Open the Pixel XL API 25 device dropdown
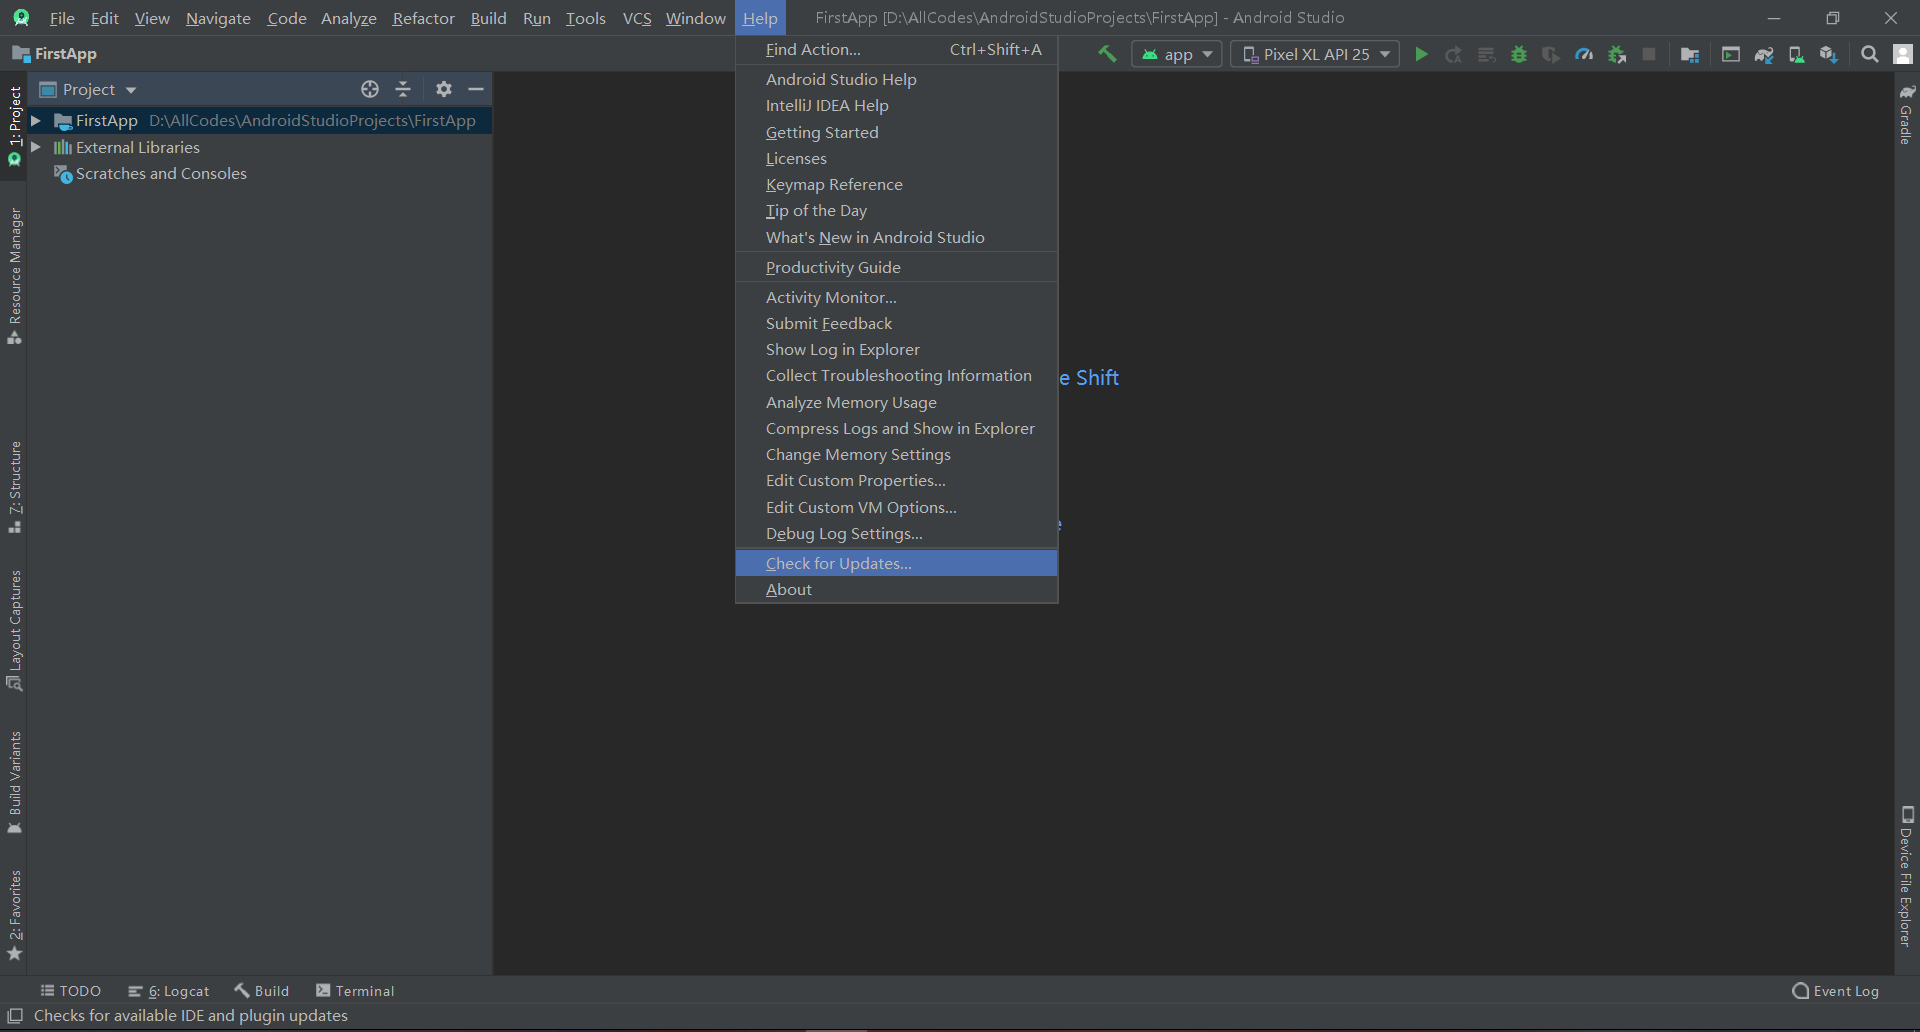This screenshot has width=1920, height=1032. point(1315,54)
